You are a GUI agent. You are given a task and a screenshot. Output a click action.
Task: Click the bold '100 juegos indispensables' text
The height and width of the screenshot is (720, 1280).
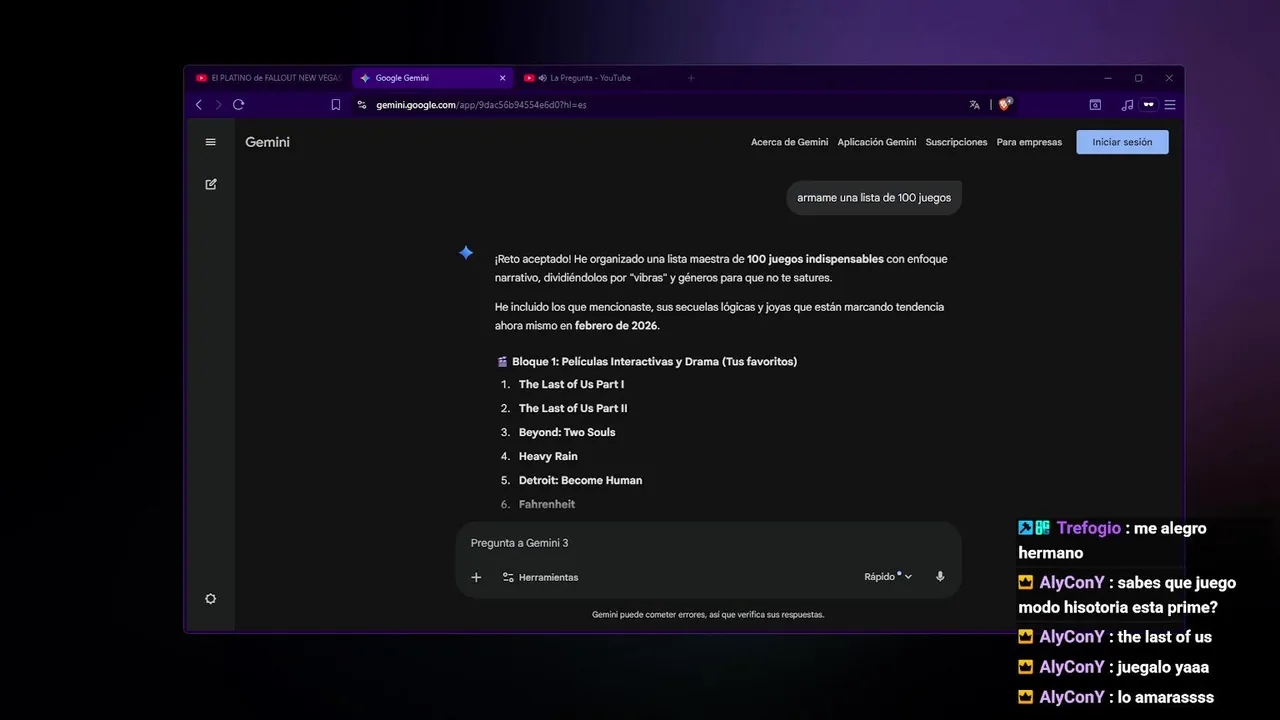(815, 259)
